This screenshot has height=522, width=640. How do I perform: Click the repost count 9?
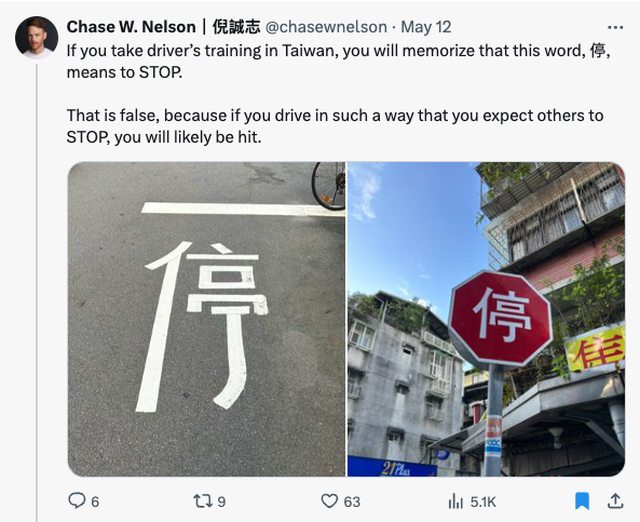pyautogui.click(x=221, y=502)
